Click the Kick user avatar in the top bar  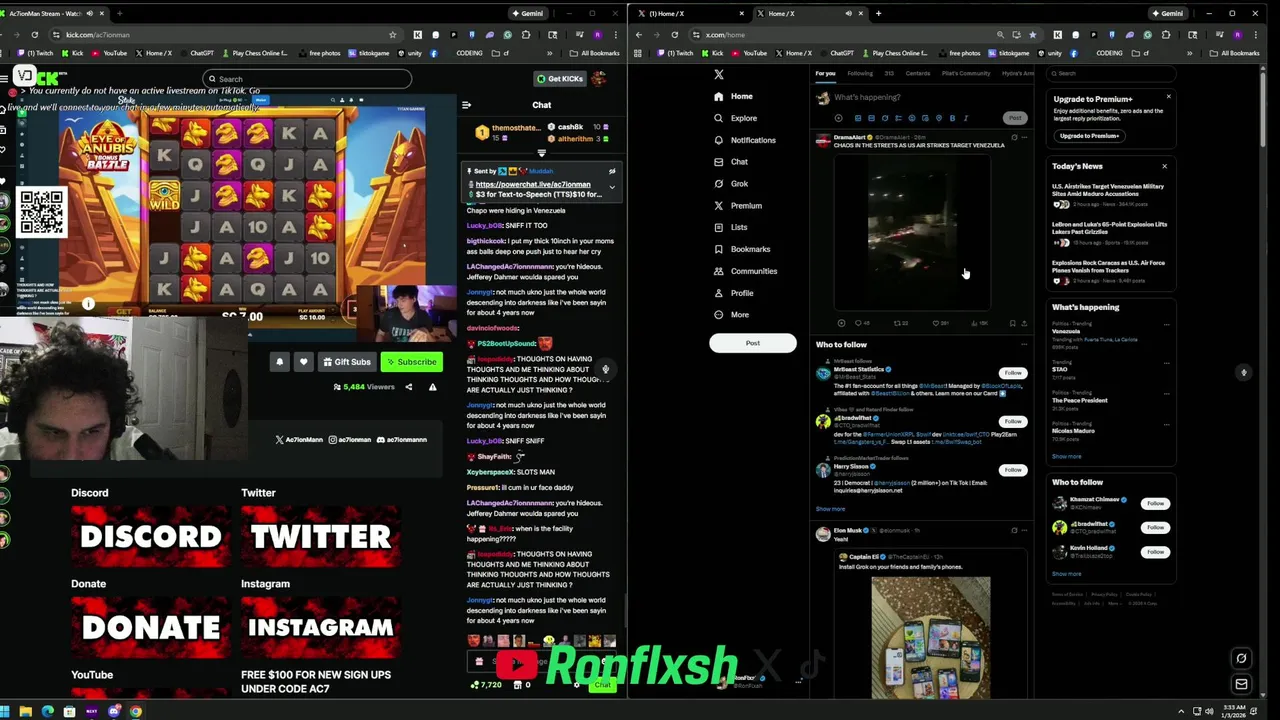coord(599,79)
